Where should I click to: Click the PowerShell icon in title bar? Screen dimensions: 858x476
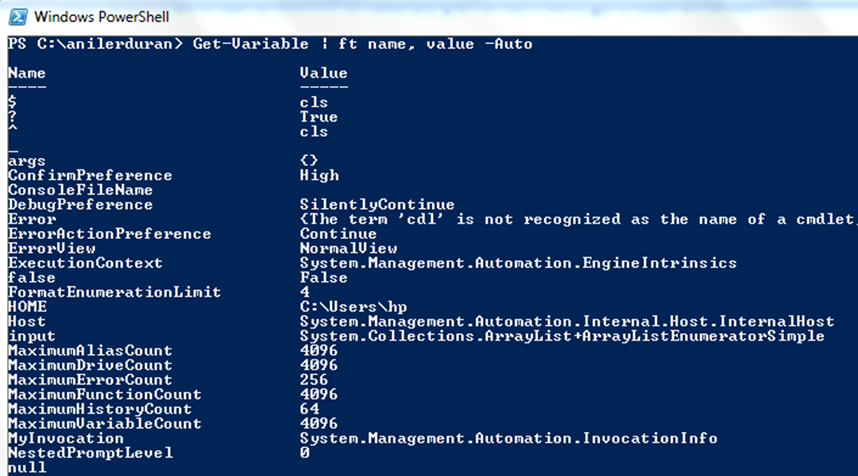tap(18, 16)
